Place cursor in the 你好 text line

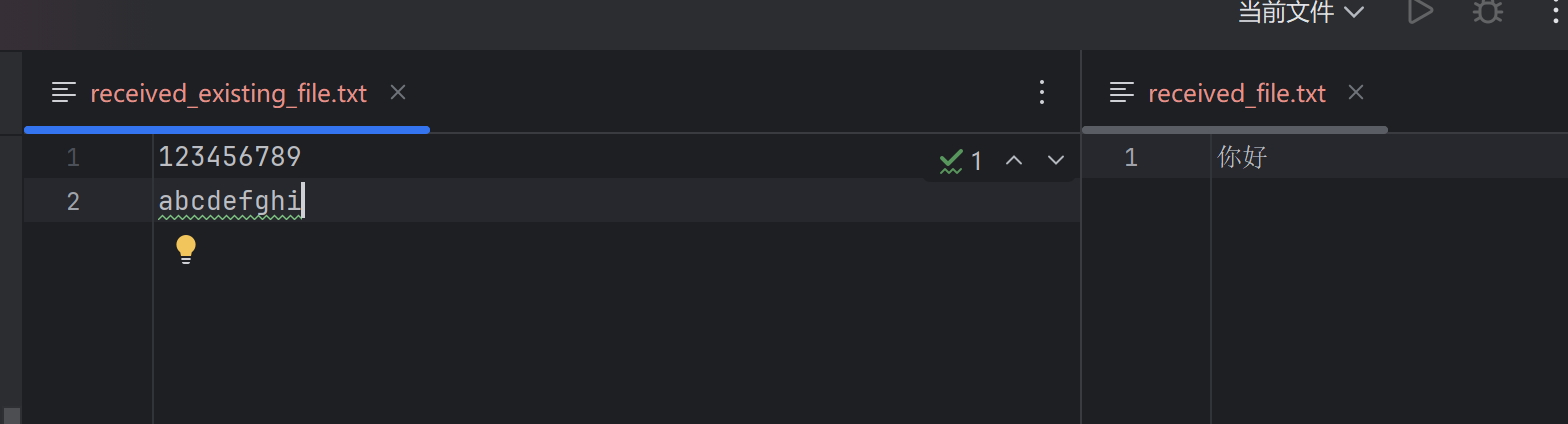tap(1243, 157)
